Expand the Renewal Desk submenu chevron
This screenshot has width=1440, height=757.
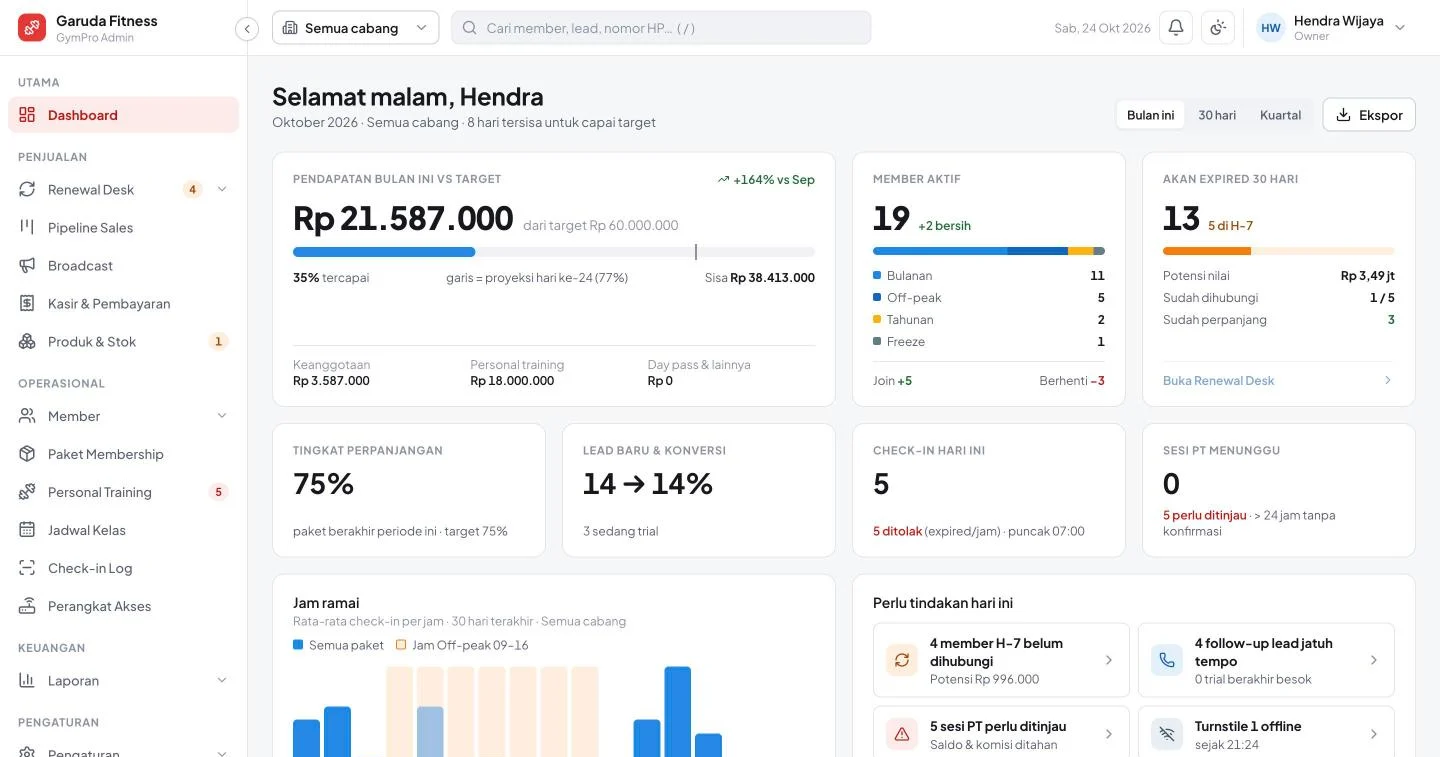point(222,190)
